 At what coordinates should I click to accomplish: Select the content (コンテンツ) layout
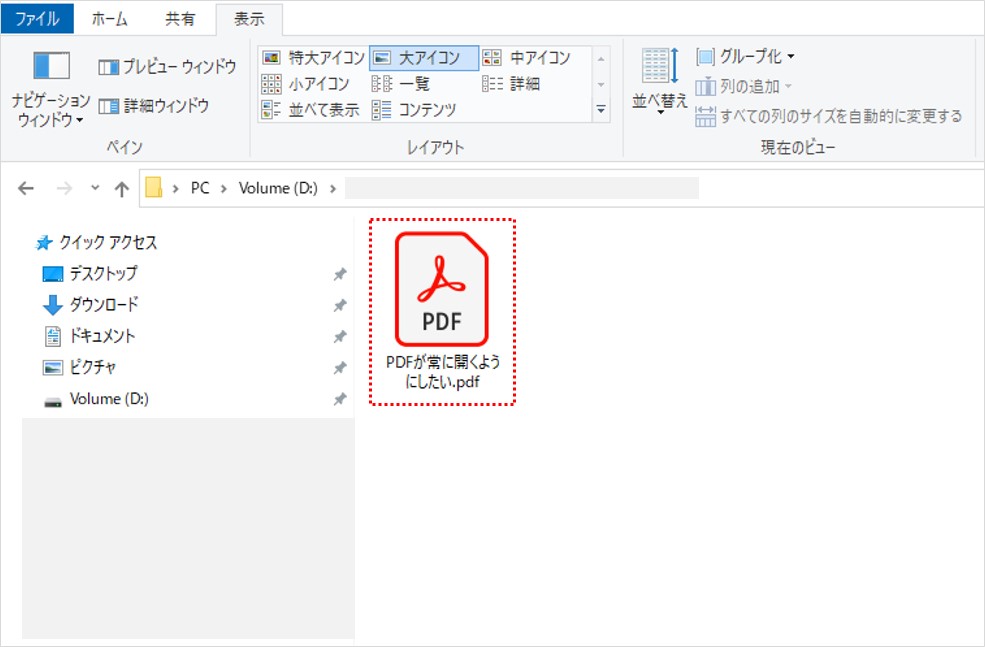(x=414, y=110)
